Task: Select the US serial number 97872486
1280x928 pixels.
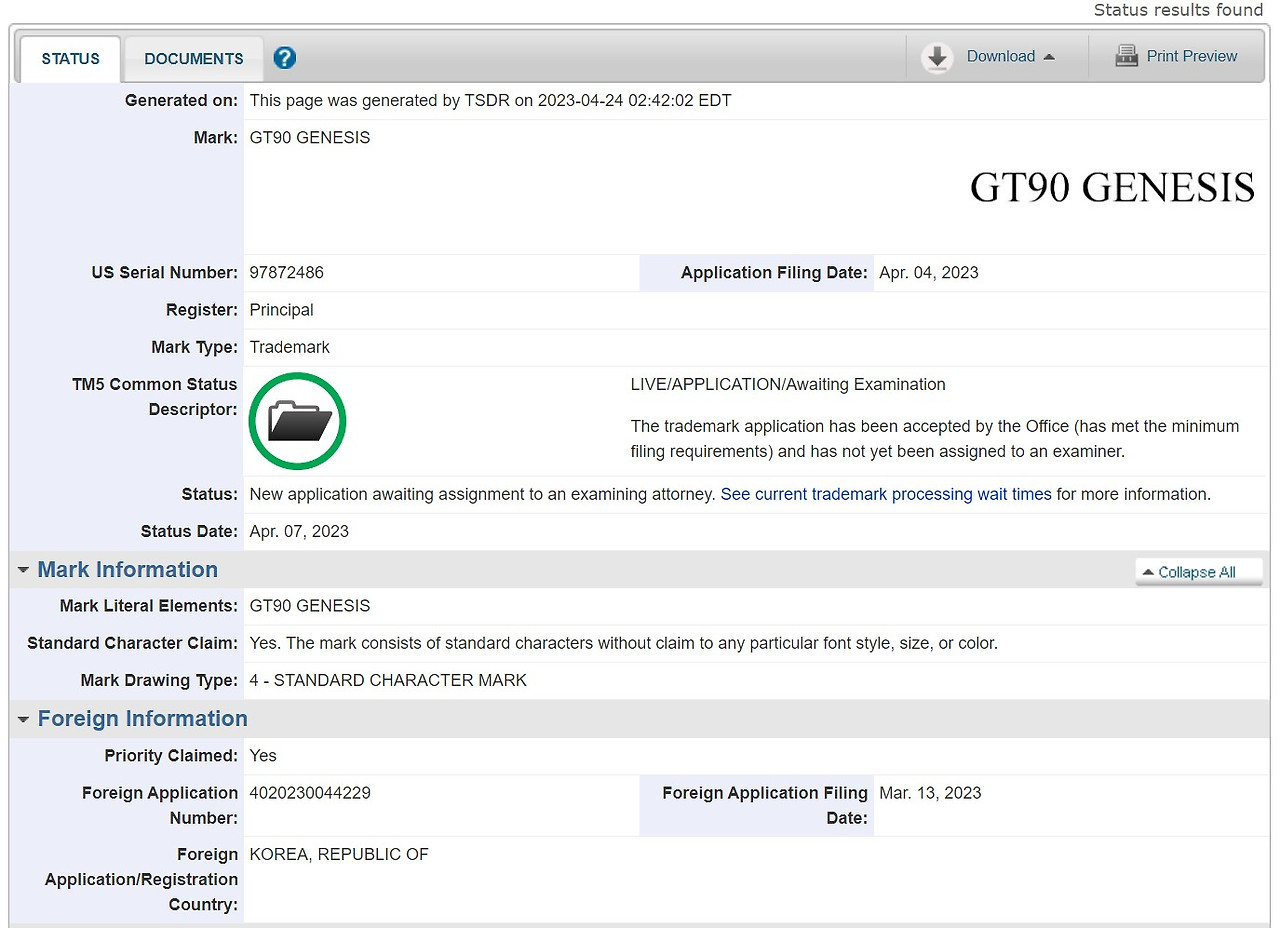Action: point(287,273)
